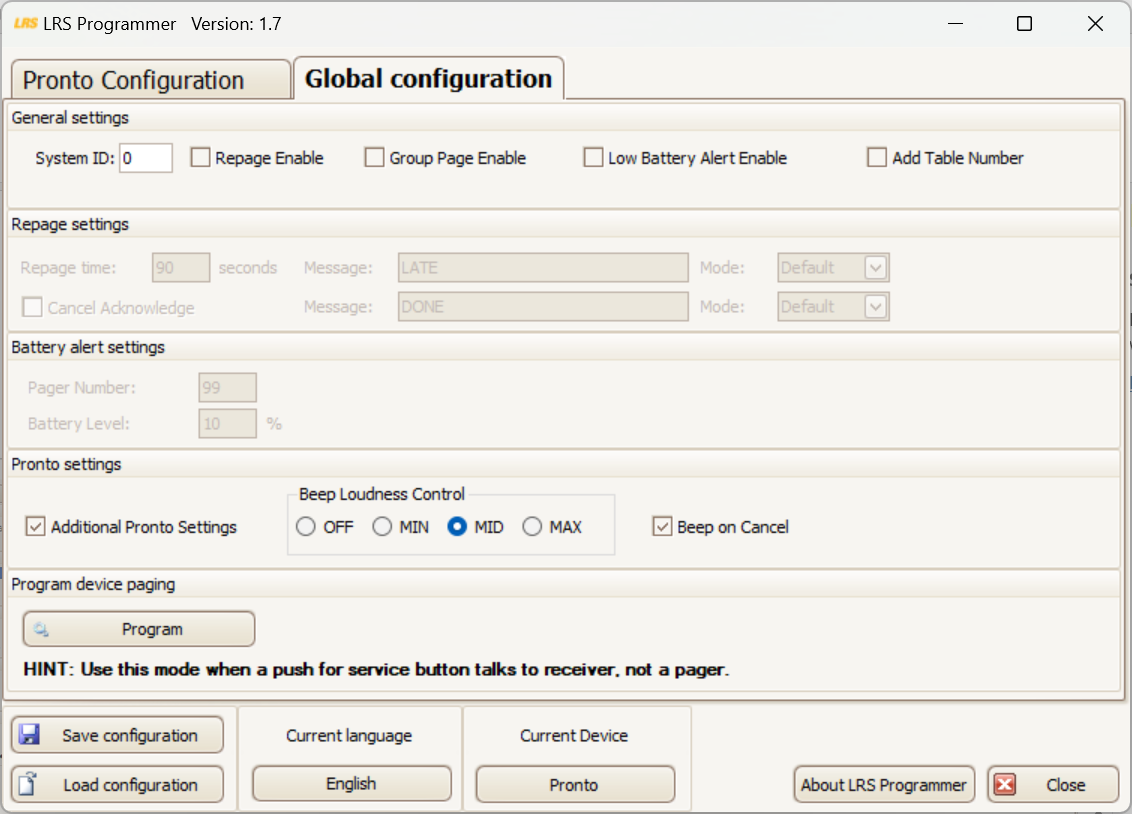Click Load configuration button
1132x814 pixels.
pyautogui.click(x=117, y=784)
